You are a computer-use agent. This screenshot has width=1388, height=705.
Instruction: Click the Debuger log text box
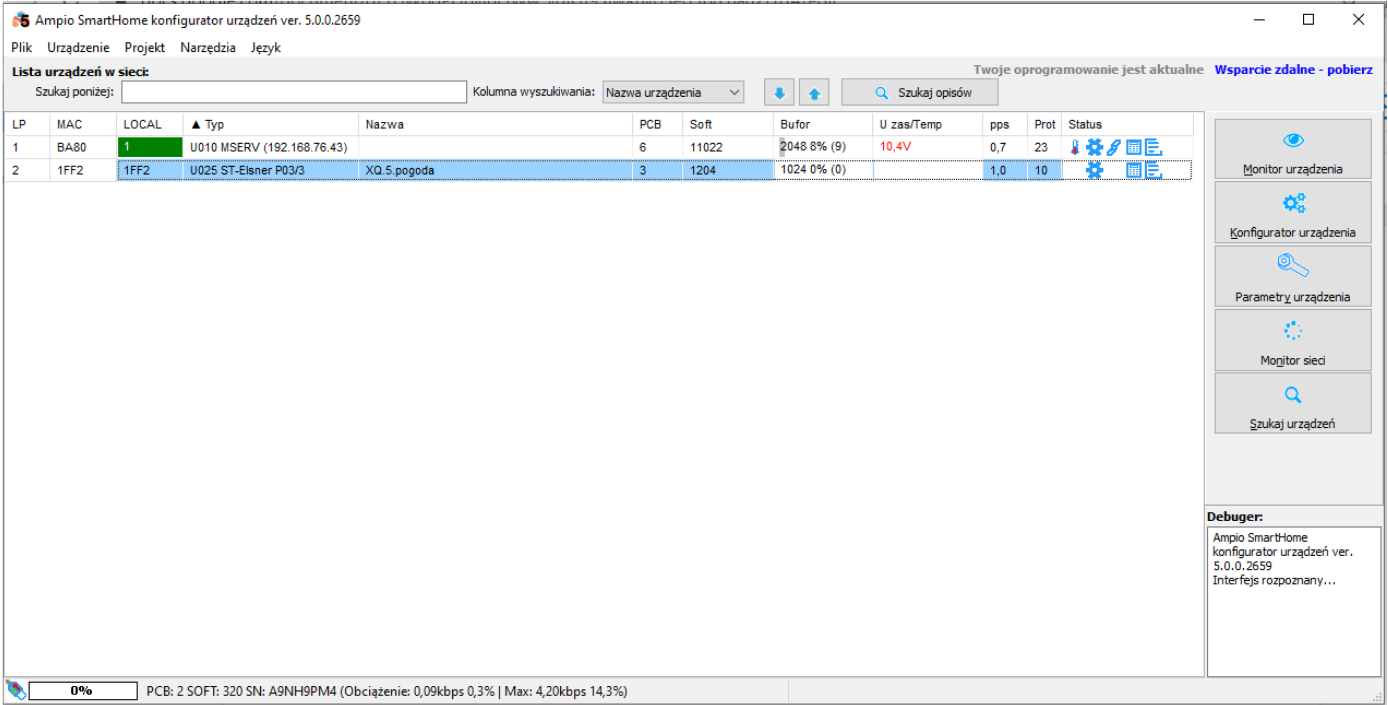(1294, 602)
